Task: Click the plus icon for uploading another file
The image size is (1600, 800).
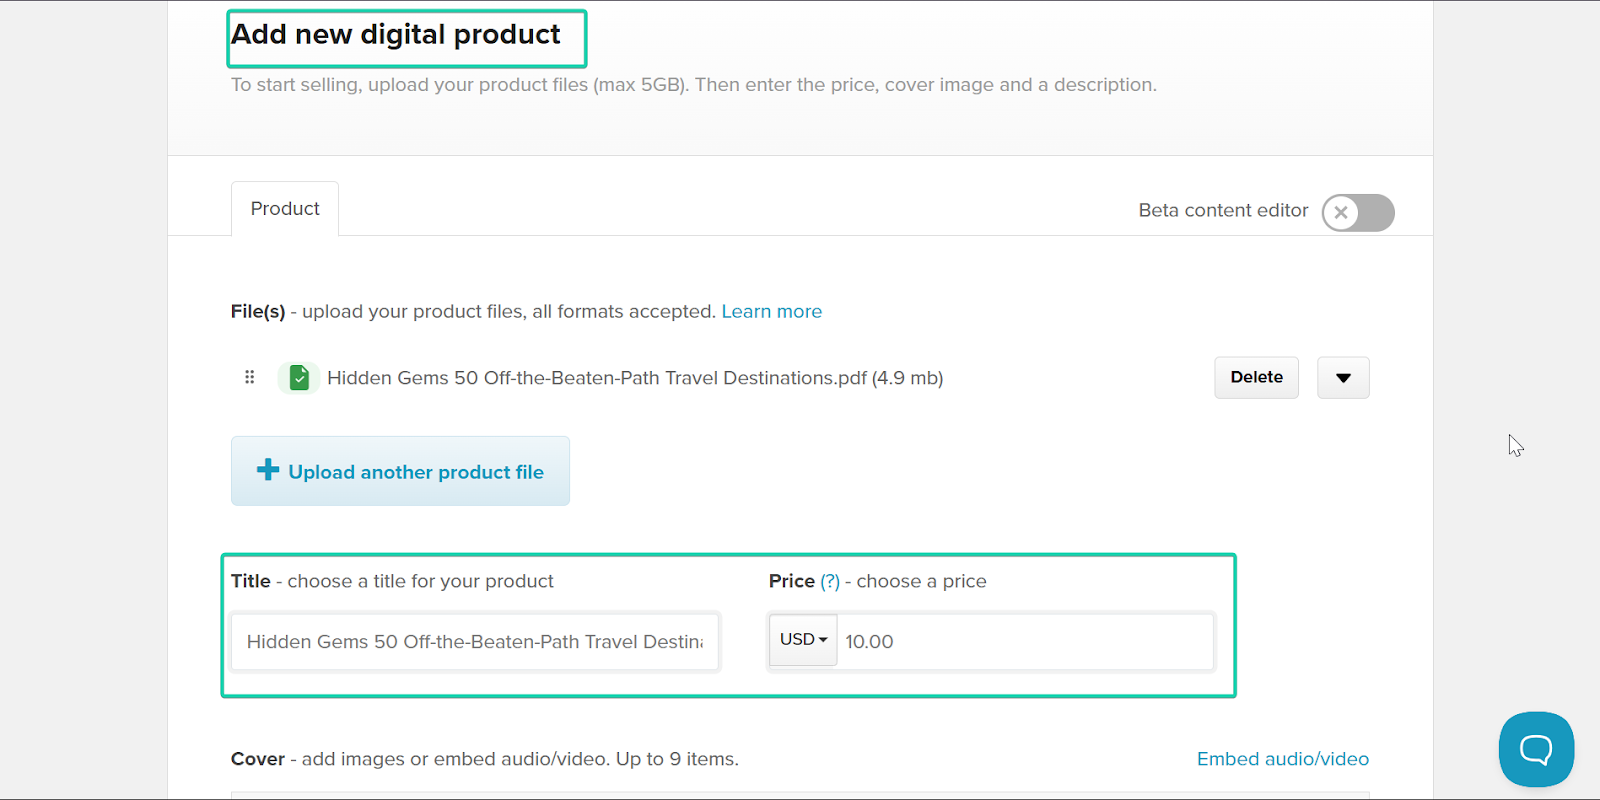Action: click(x=267, y=470)
